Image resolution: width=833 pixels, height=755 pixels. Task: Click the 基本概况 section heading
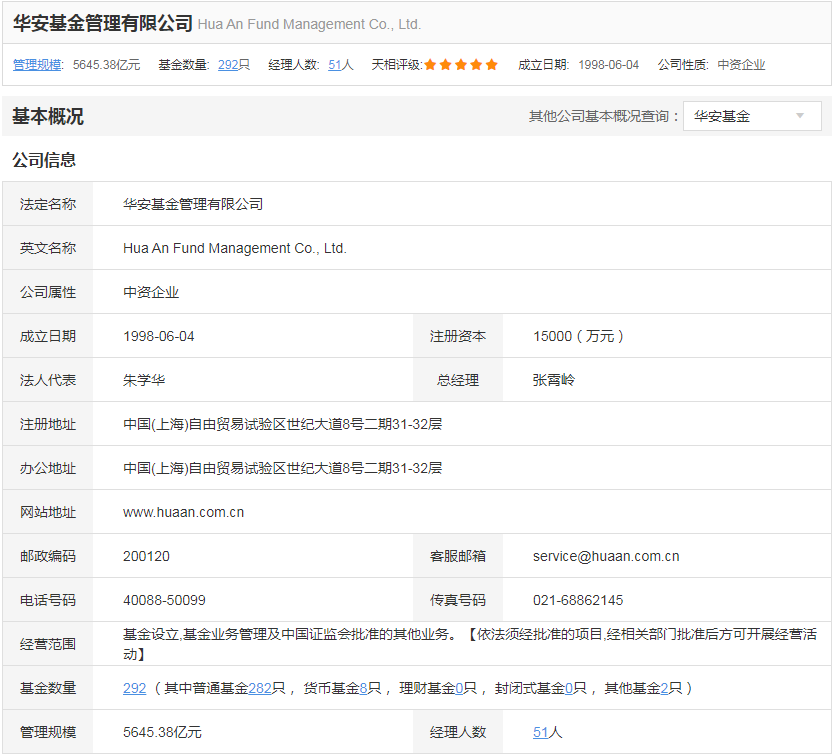[48, 117]
